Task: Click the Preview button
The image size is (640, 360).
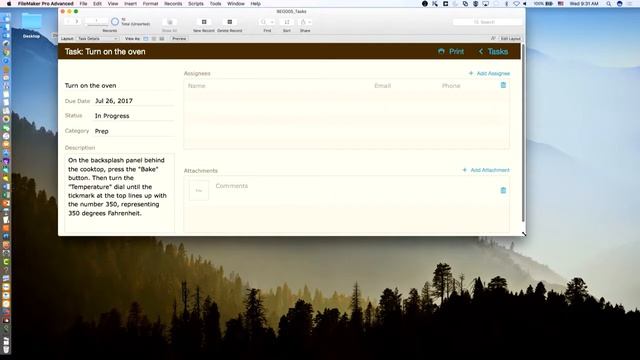Action: (x=179, y=38)
